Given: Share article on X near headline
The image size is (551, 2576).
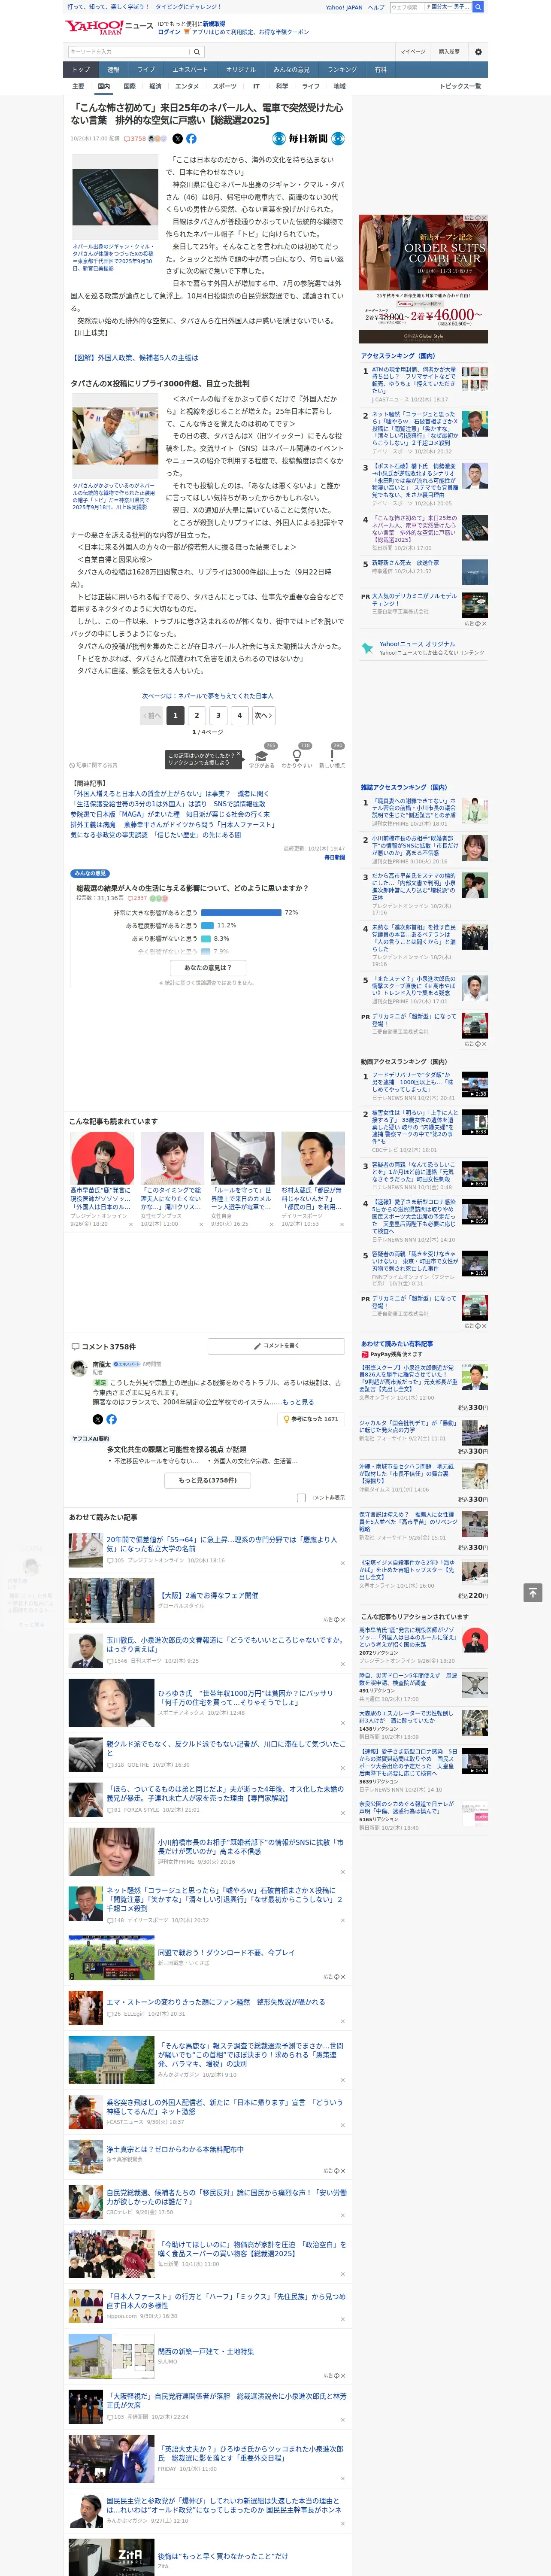Looking at the screenshot, I should (178, 139).
